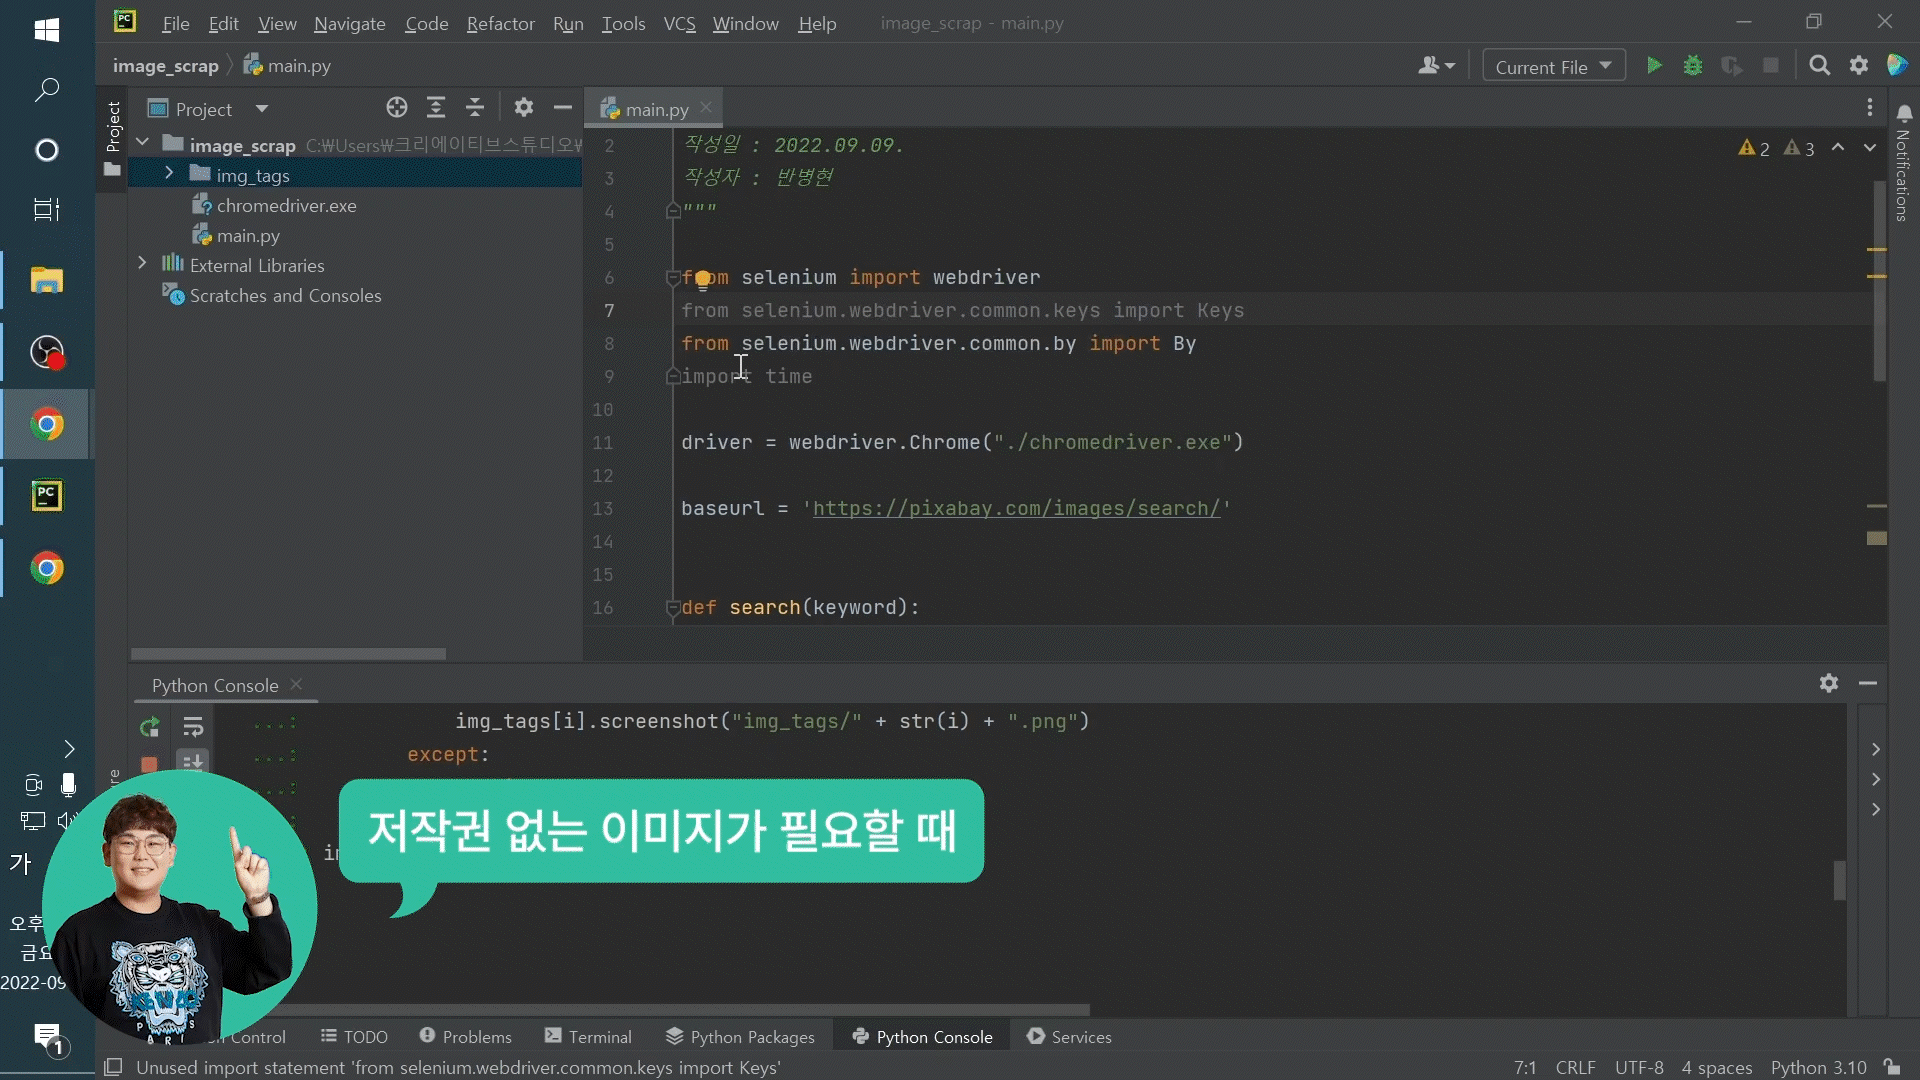Viewport: 1920px width, 1080px height.
Task: Open editor tab options three-dot menu
Action: [1869, 108]
